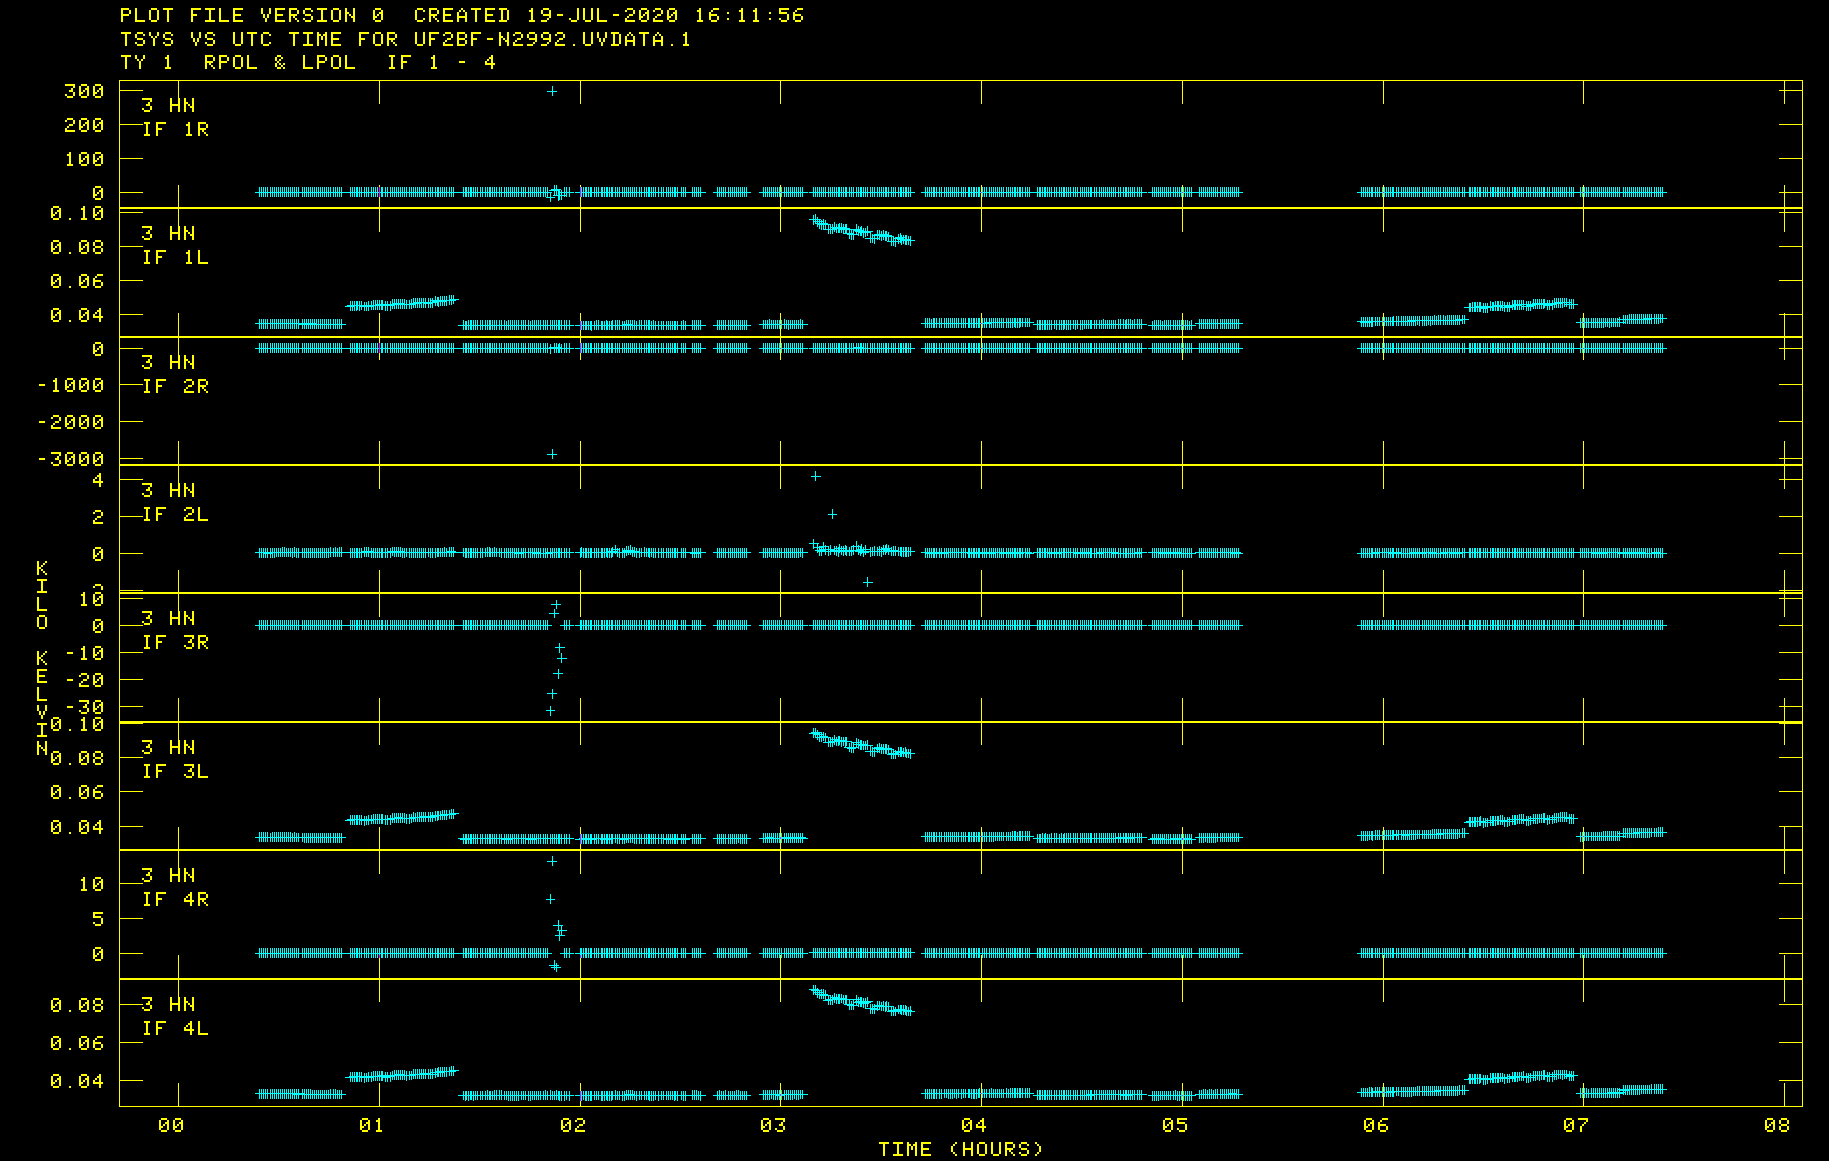Click the IF 3R panel label

175,642
